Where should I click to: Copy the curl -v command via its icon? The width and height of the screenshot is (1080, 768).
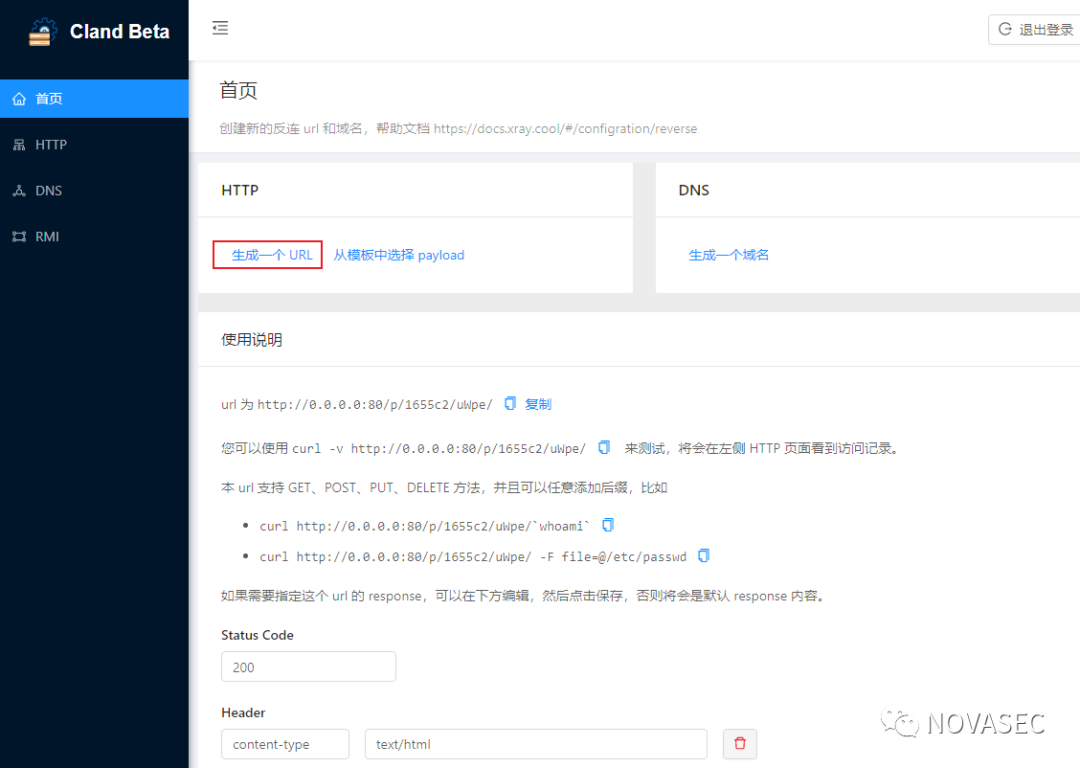[604, 448]
